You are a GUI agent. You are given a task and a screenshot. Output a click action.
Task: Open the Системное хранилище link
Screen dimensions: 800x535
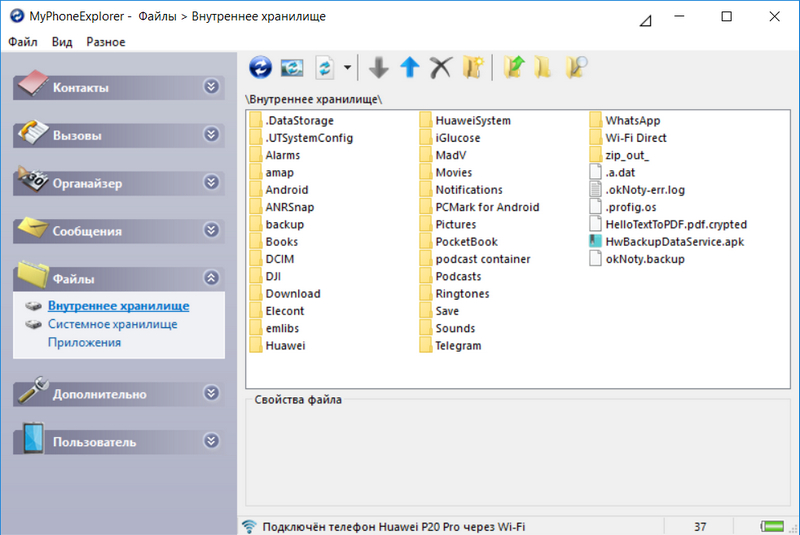click(x=112, y=324)
